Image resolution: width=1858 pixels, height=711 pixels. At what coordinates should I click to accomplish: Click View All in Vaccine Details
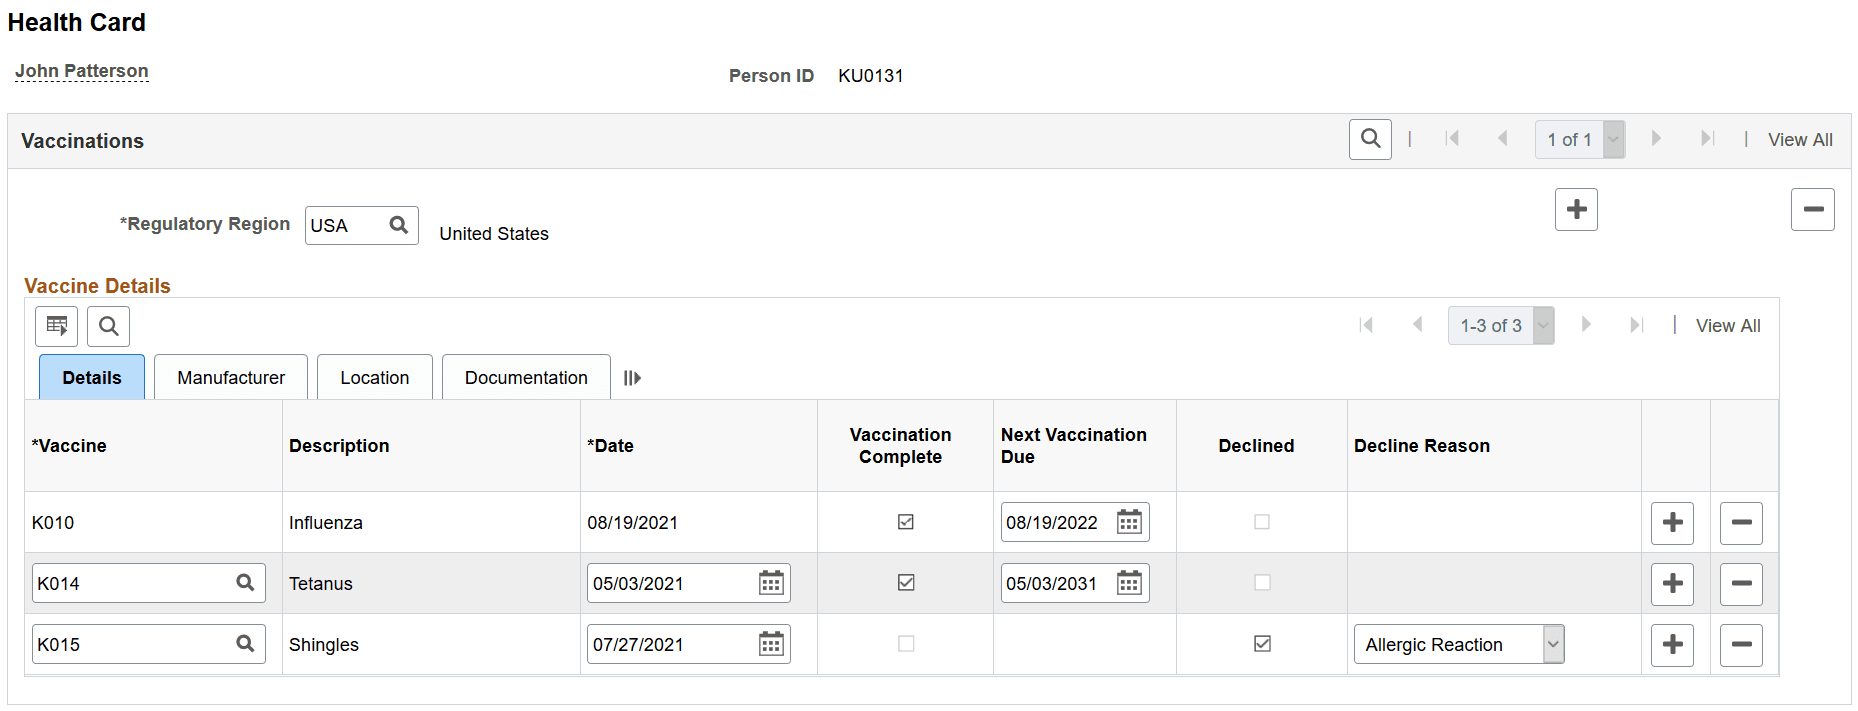(1728, 326)
